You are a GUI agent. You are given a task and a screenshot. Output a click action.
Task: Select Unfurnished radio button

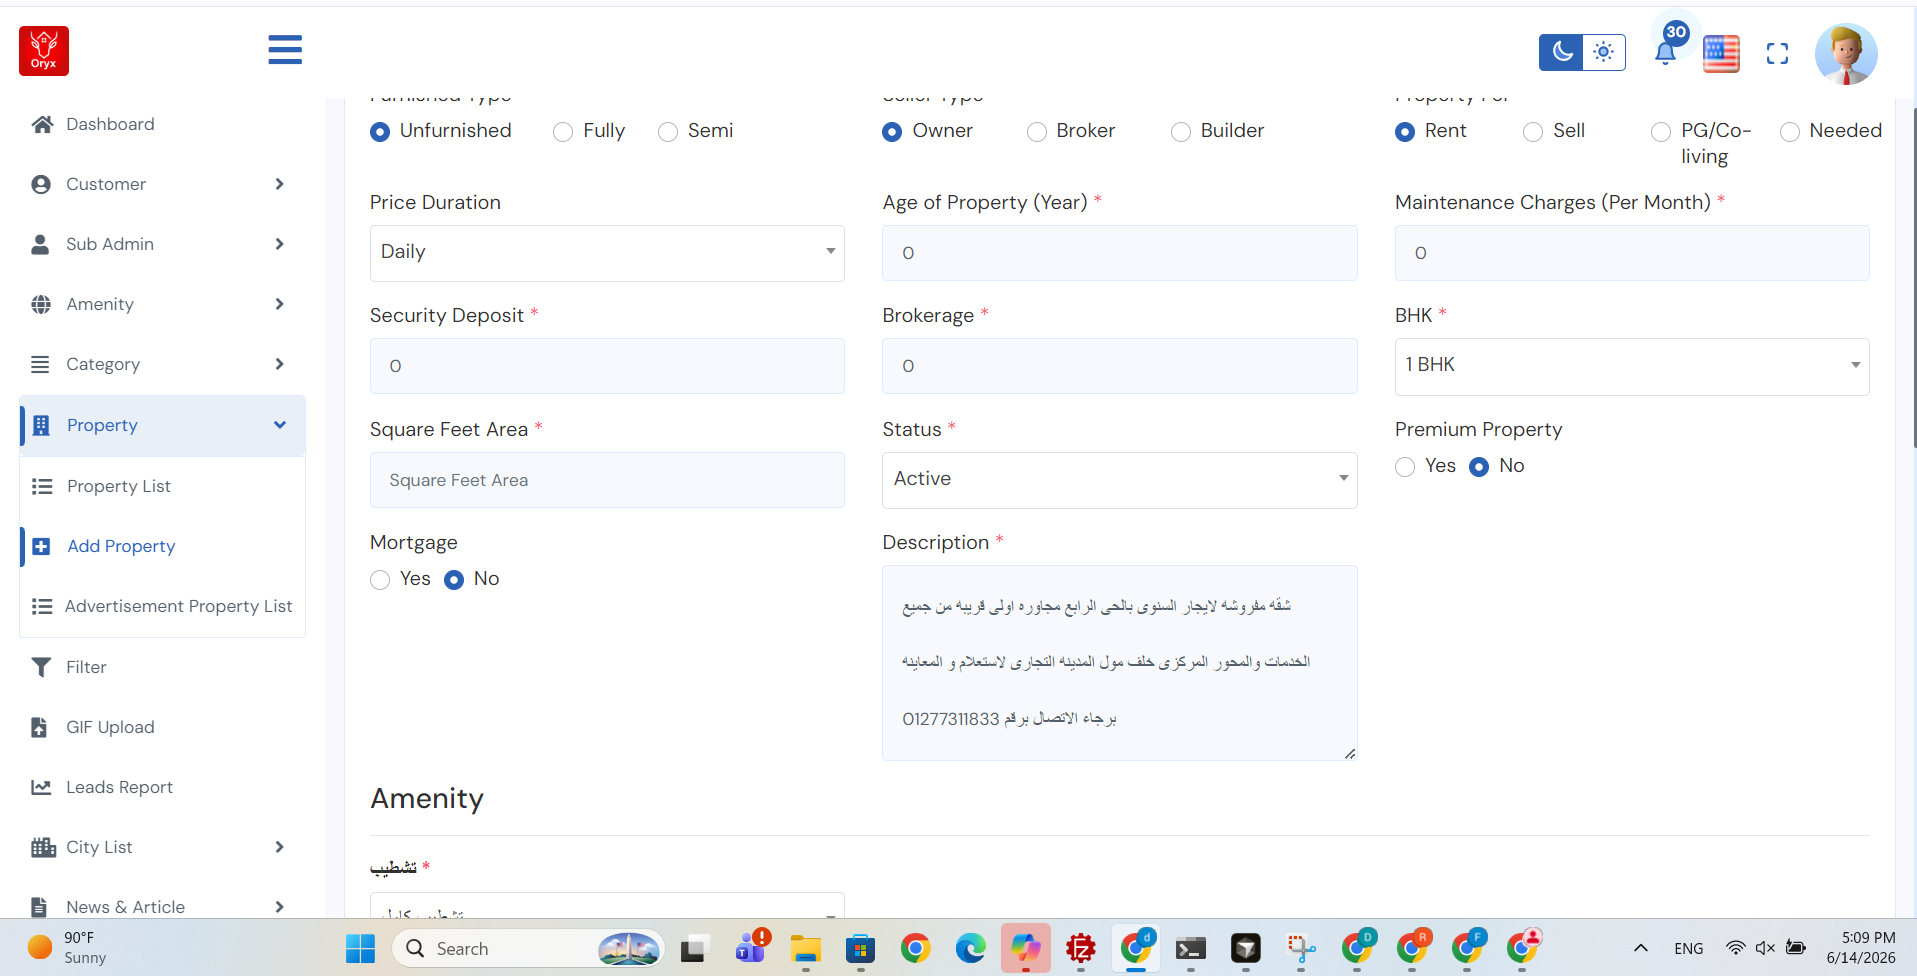pos(380,132)
